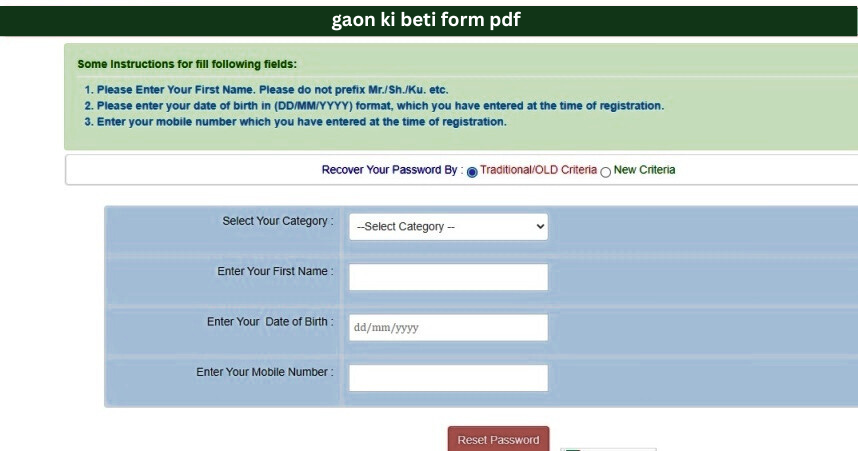
Task: Click the 'Select Your Category :' label
Action: [278, 221]
